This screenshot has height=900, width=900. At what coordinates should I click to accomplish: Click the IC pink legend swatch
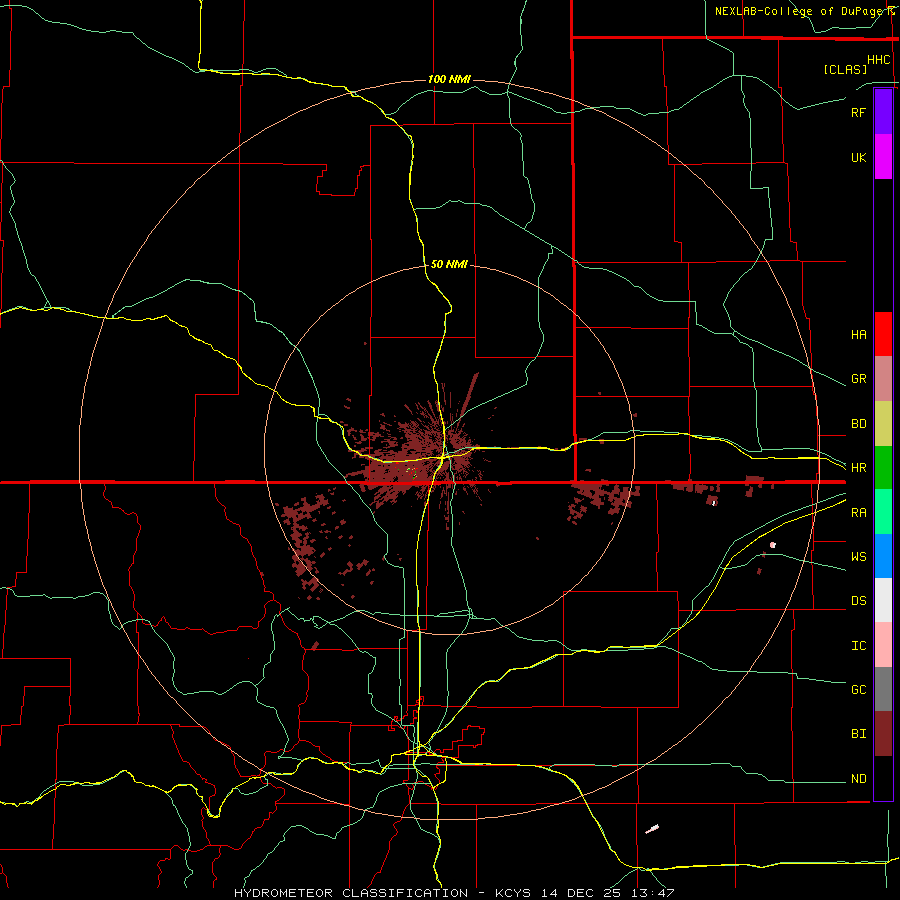tap(883, 645)
